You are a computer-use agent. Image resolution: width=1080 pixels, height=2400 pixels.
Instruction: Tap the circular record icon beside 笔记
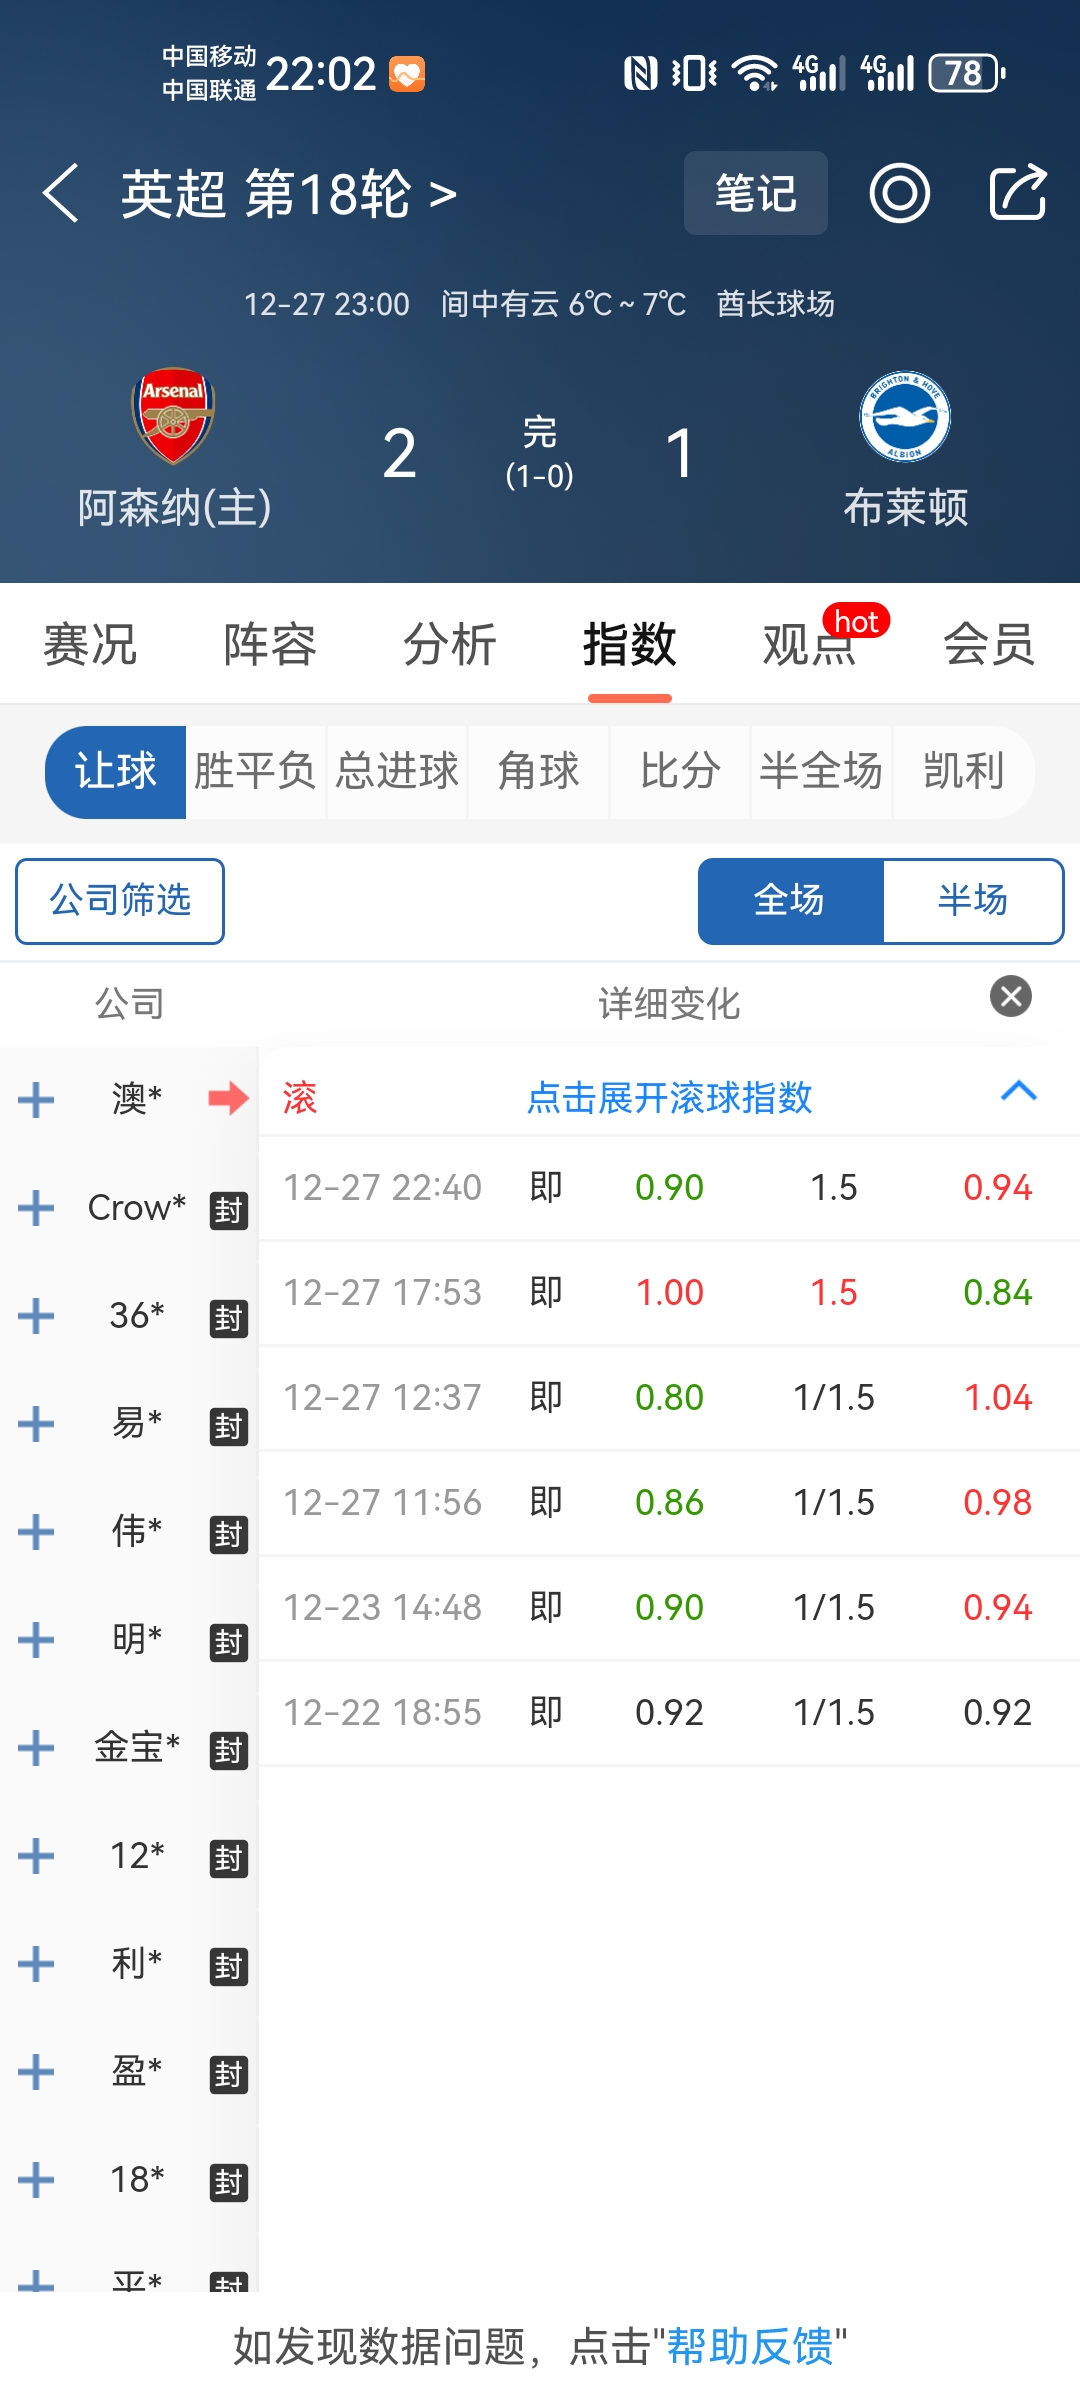pos(899,193)
